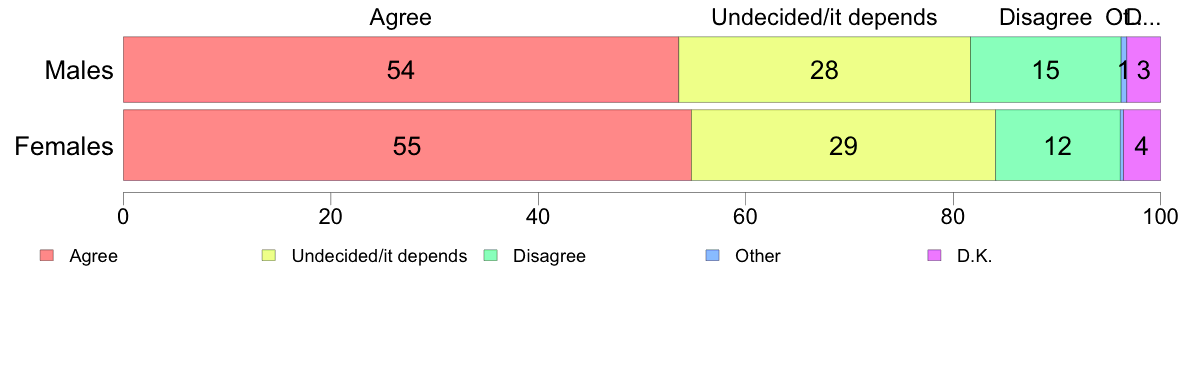Click the Agree column header above bars
Viewport: 1188px width, 368px height.
[400, 17]
